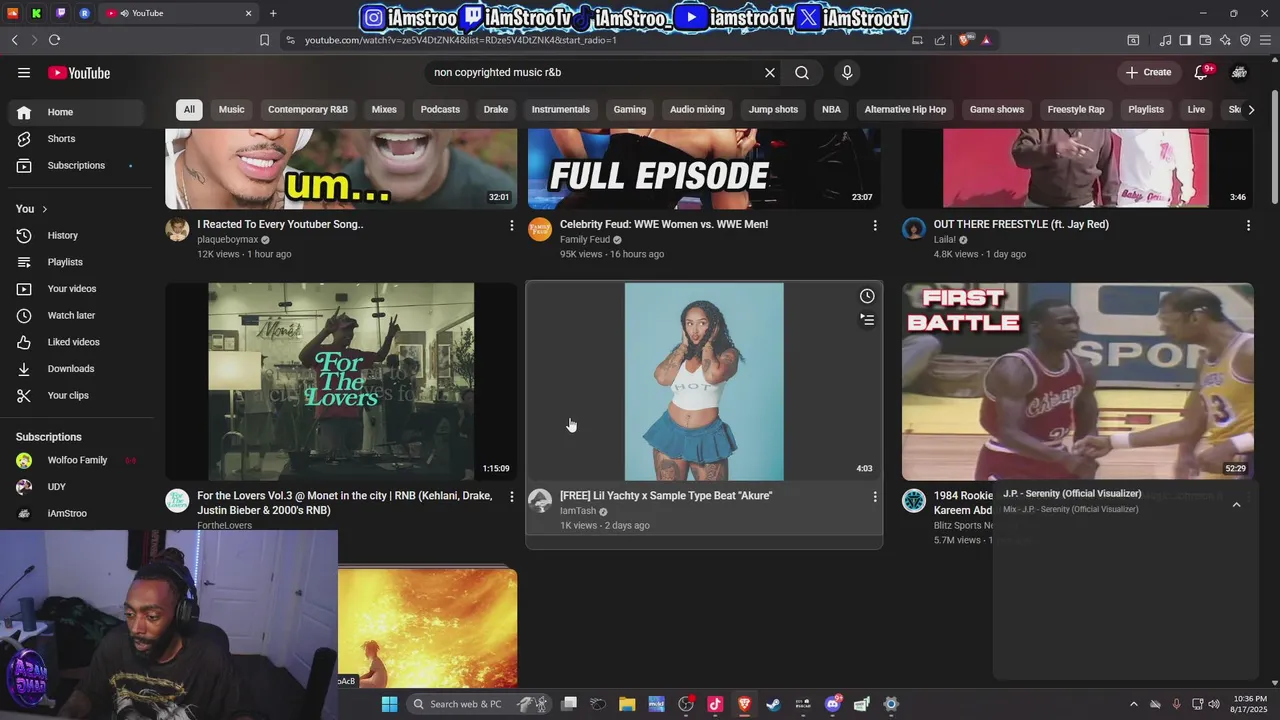Open Discord from taskbar
The width and height of the screenshot is (1280, 720).
point(832,704)
